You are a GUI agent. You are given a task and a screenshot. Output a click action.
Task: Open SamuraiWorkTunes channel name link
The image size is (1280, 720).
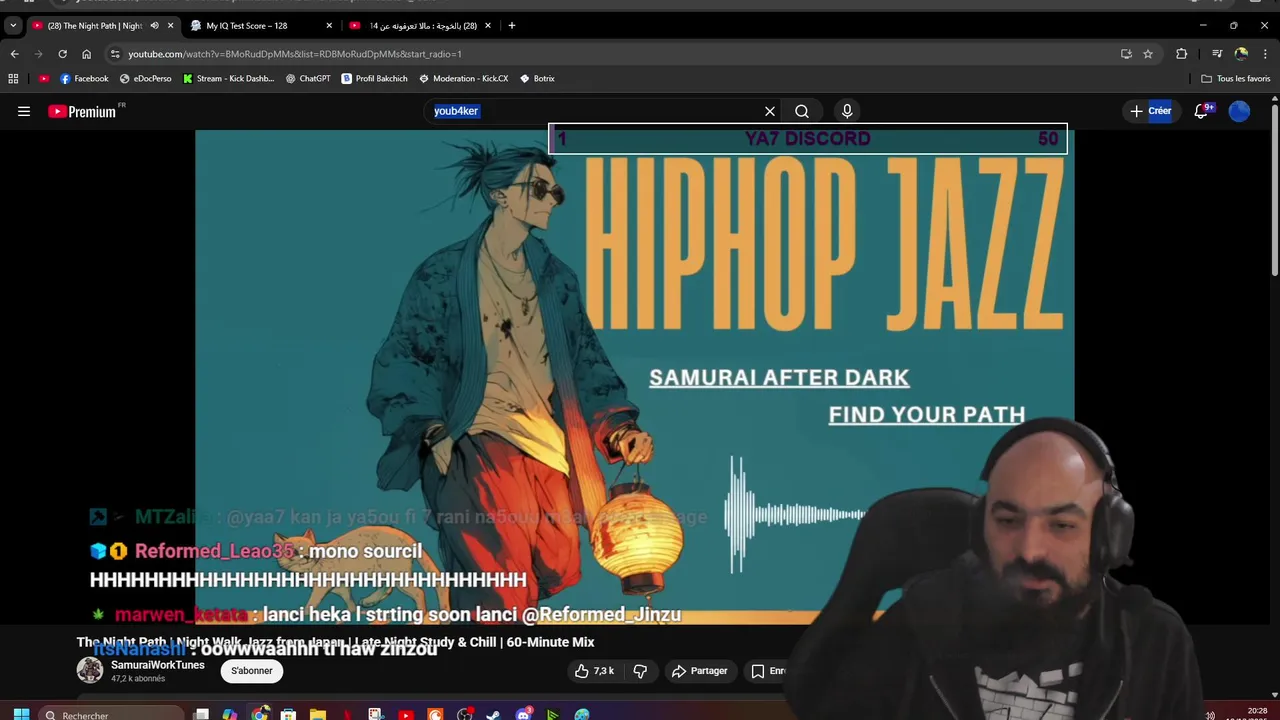tap(157, 665)
